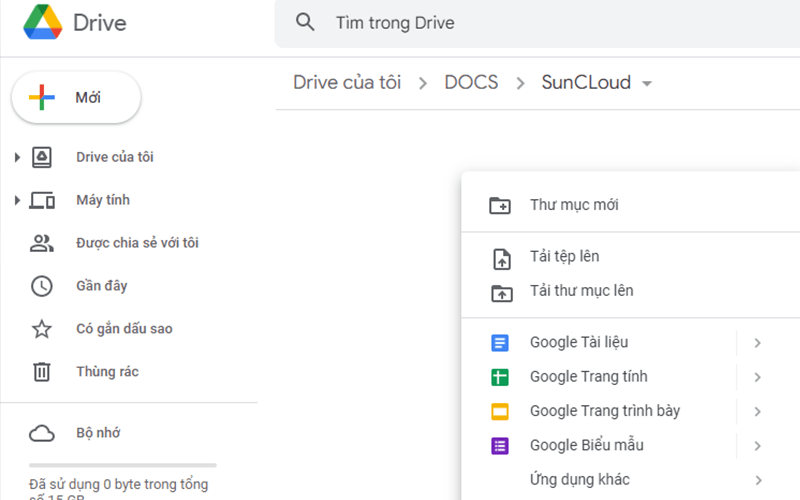Open Thùng rác trash
The image size is (800, 500).
tap(107, 371)
